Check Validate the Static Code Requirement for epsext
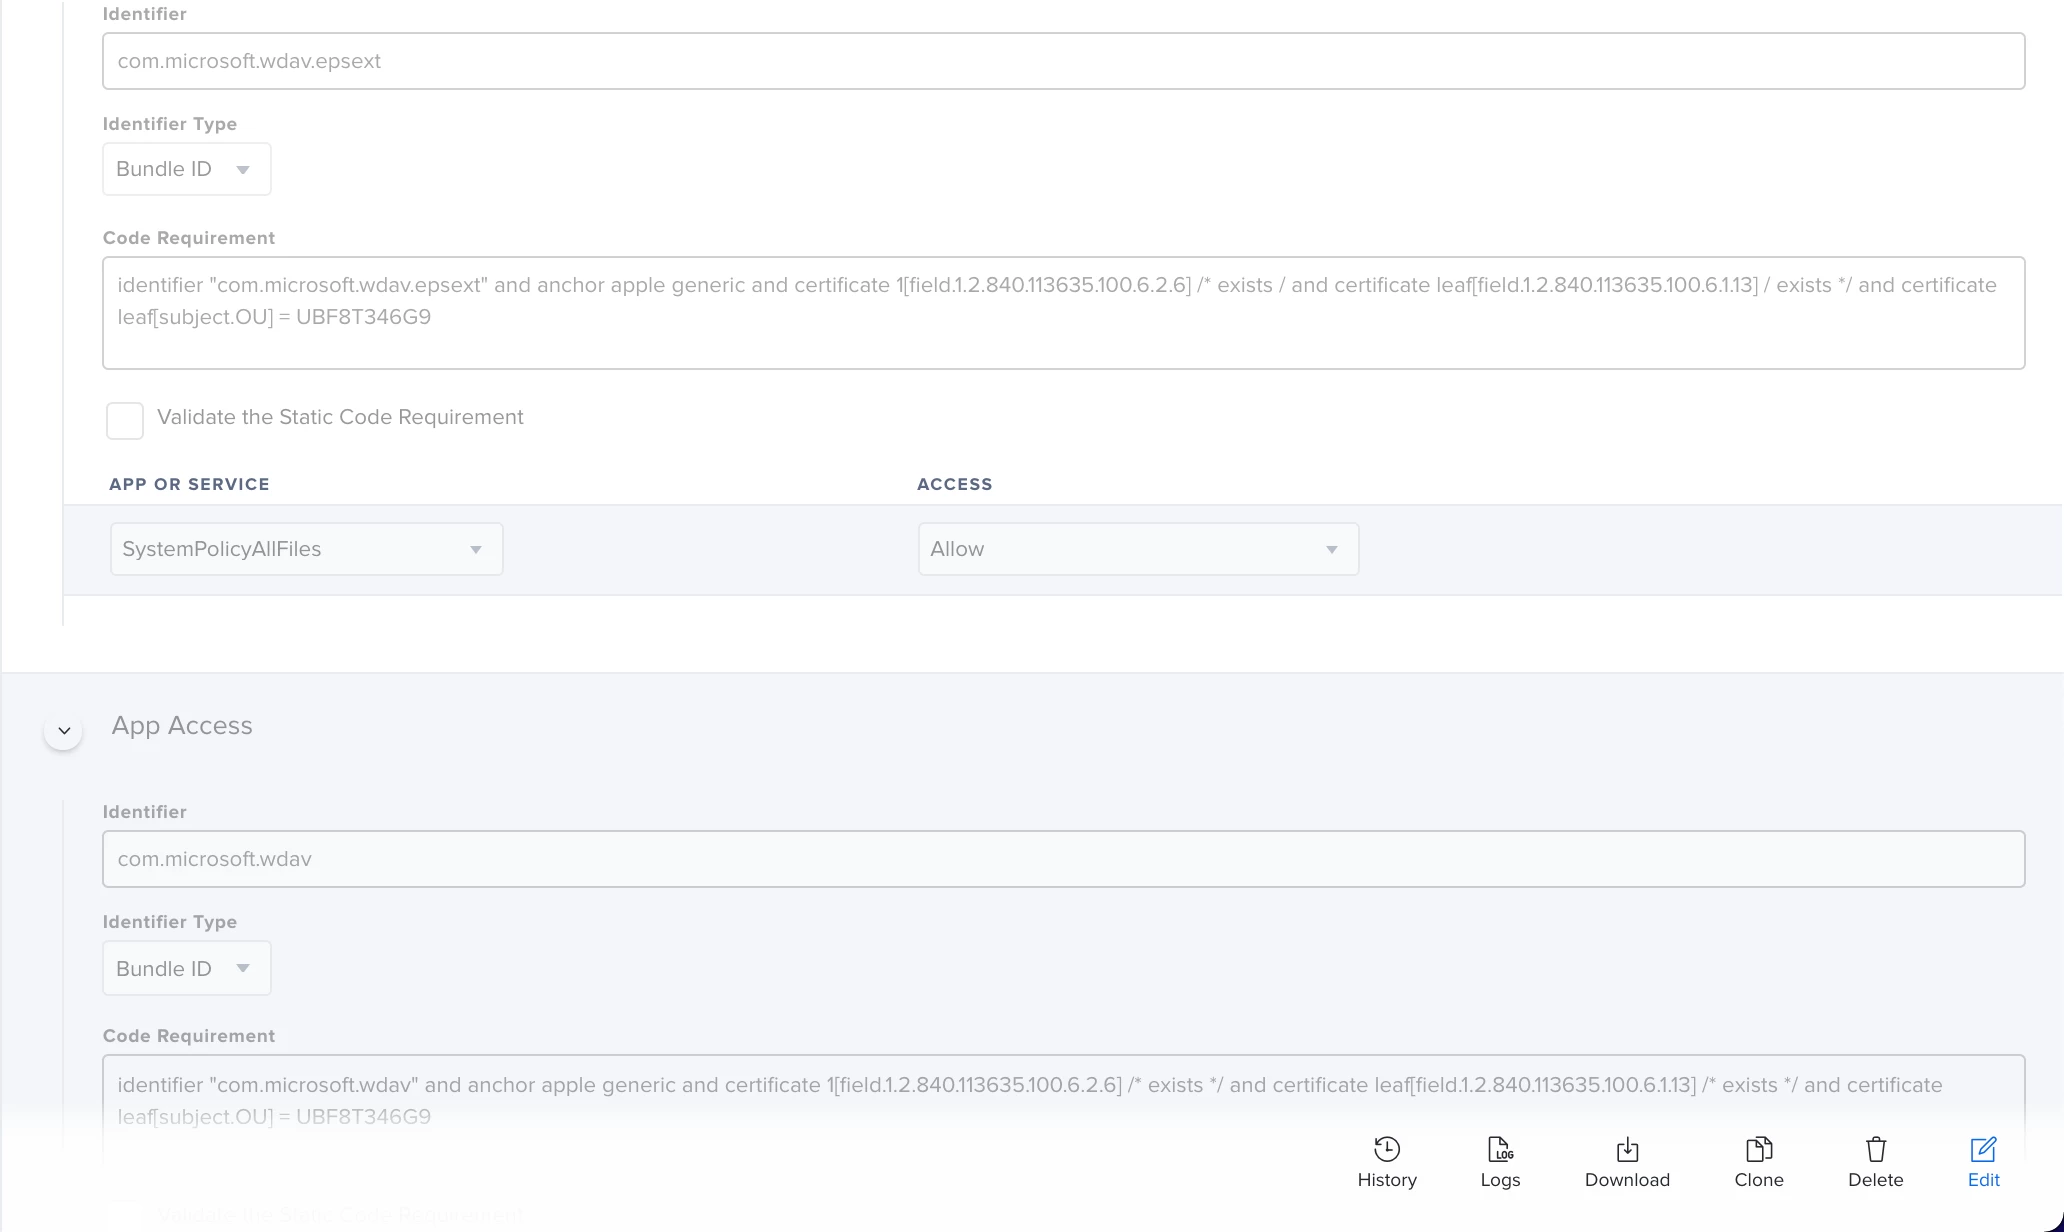 [x=125, y=420]
